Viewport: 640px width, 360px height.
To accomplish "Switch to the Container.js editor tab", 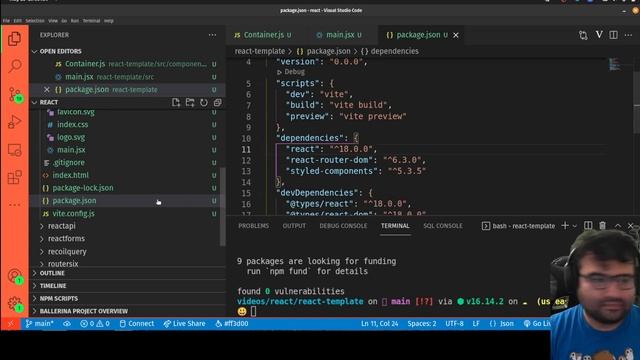I will click(264, 35).
